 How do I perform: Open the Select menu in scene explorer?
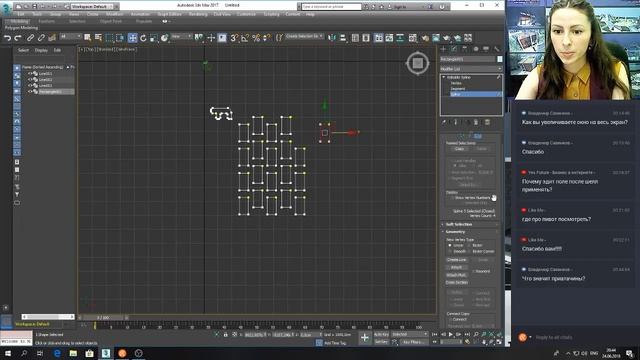click(23, 50)
